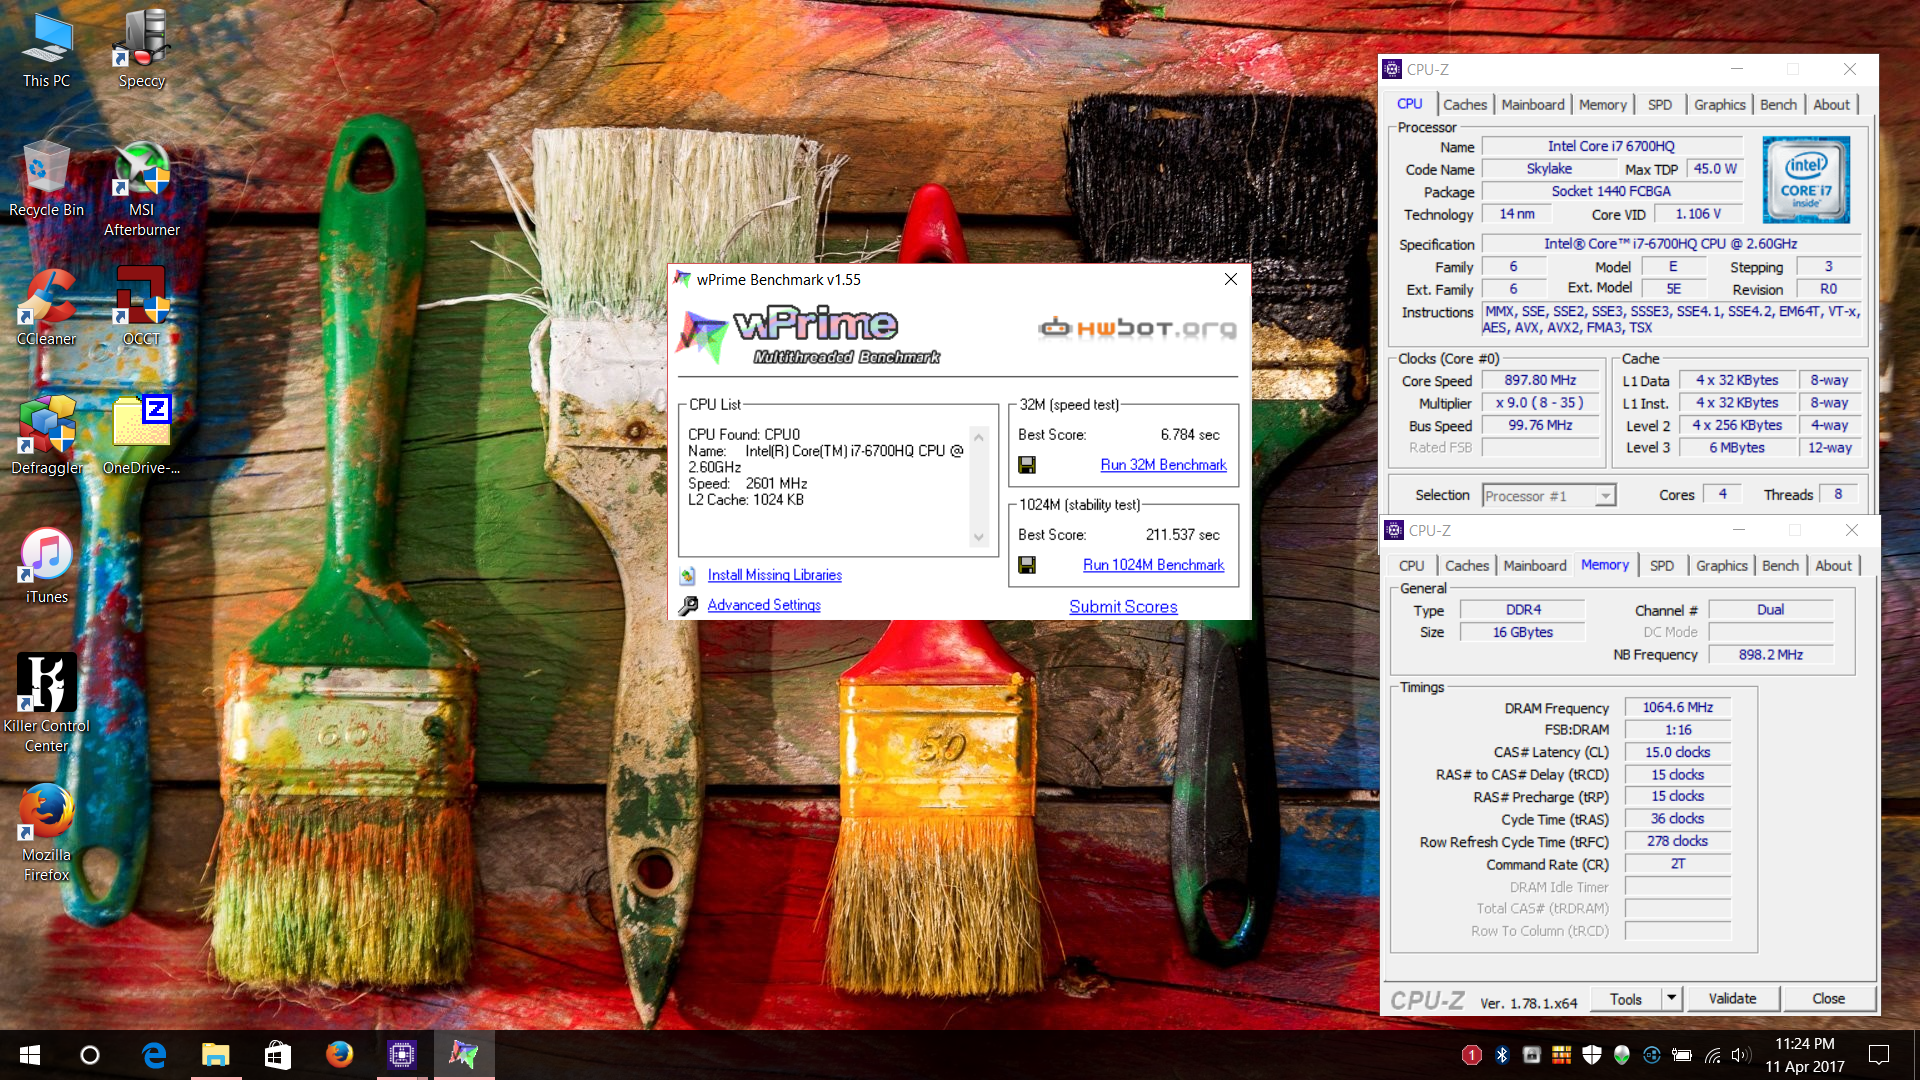
Task: Click the Validate button in CPU-Z
Action: (x=1732, y=998)
